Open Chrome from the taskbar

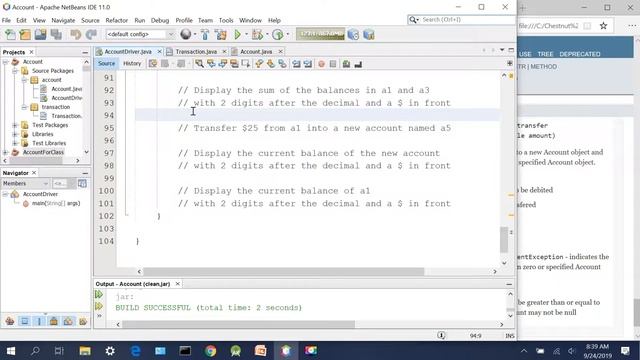click(x=211, y=351)
